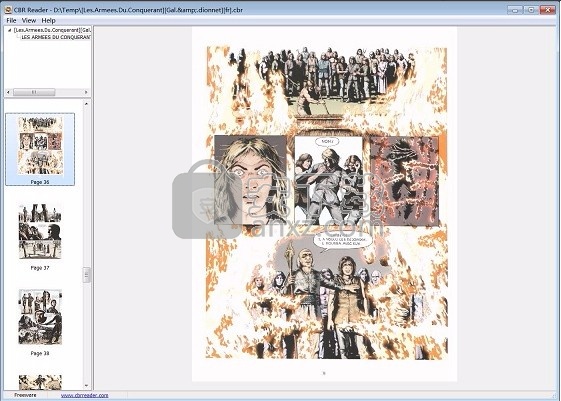Collapse the archive tree root node
The image size is (561, 401).
[x=9, y=30]
